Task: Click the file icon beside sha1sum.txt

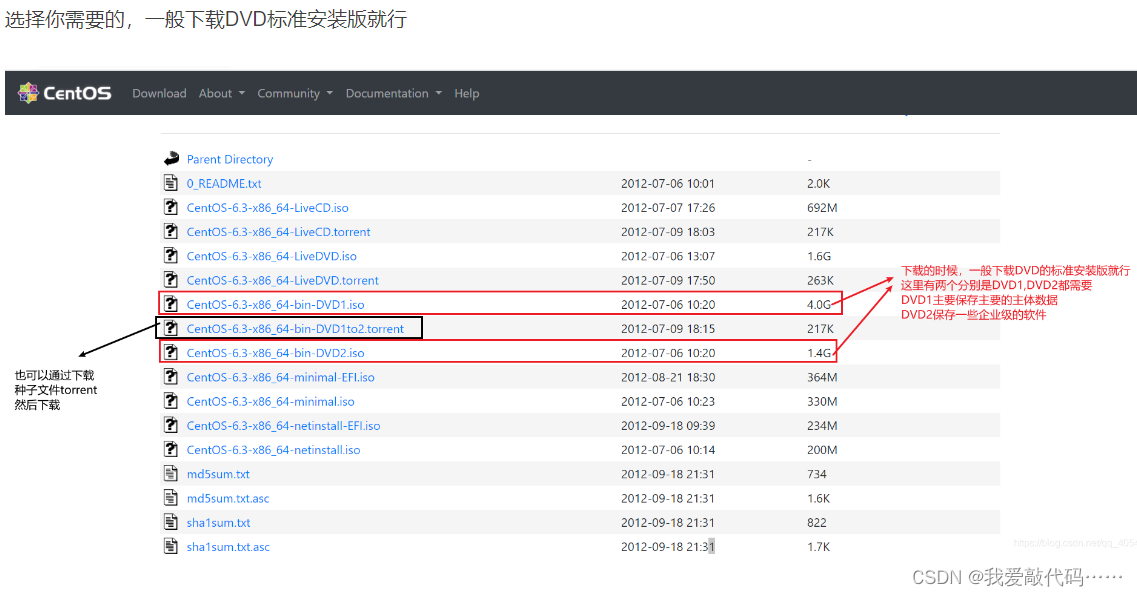Action: tap(170, 522)
